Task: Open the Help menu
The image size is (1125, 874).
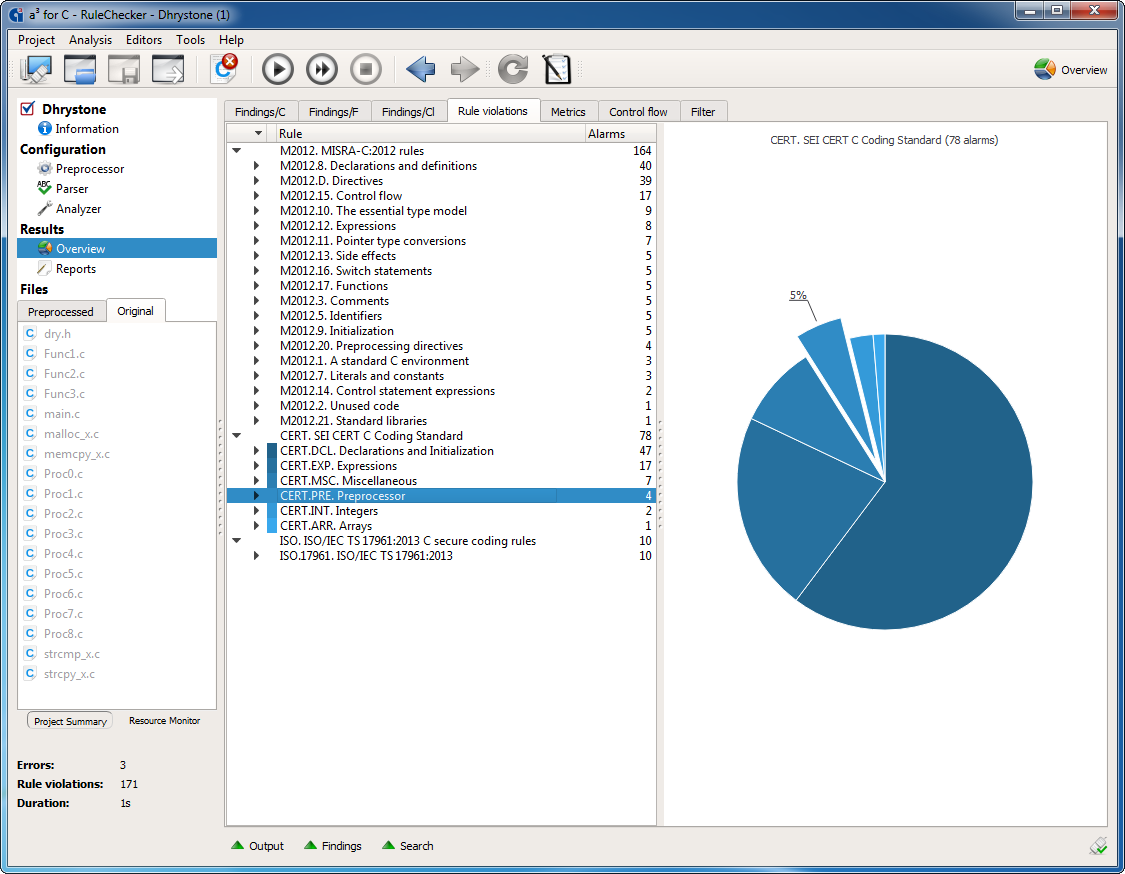Action: tap(231, 40)
